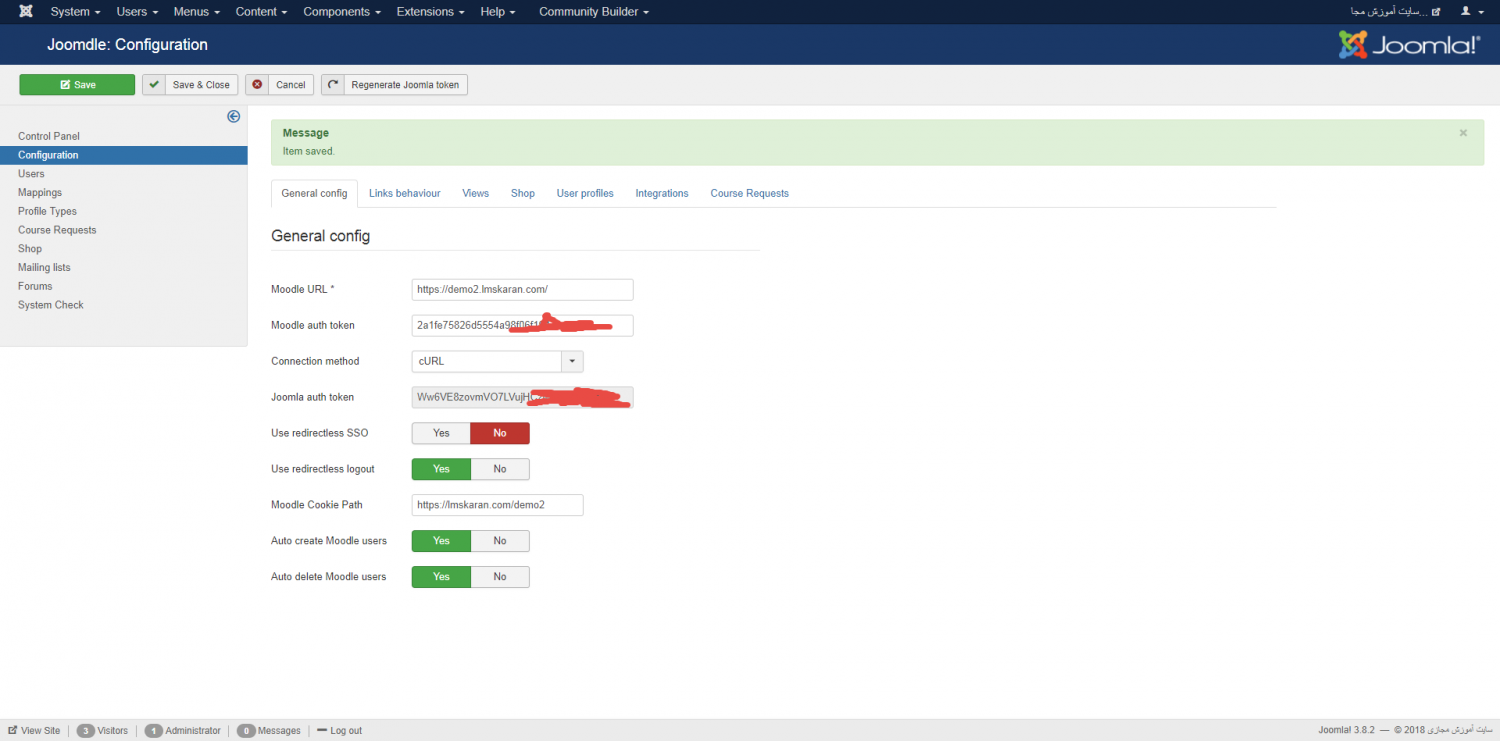Turn off Auto delete Moodle users
This screenshot has height=741, width=1500.
click(499, 577)
